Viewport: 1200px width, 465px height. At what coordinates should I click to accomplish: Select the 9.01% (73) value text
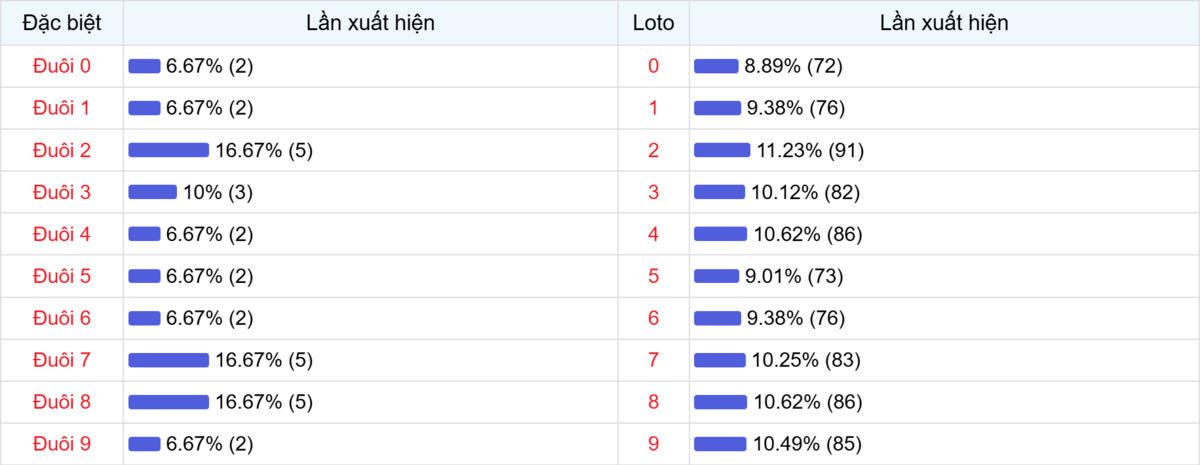click(x=795, y=276)
